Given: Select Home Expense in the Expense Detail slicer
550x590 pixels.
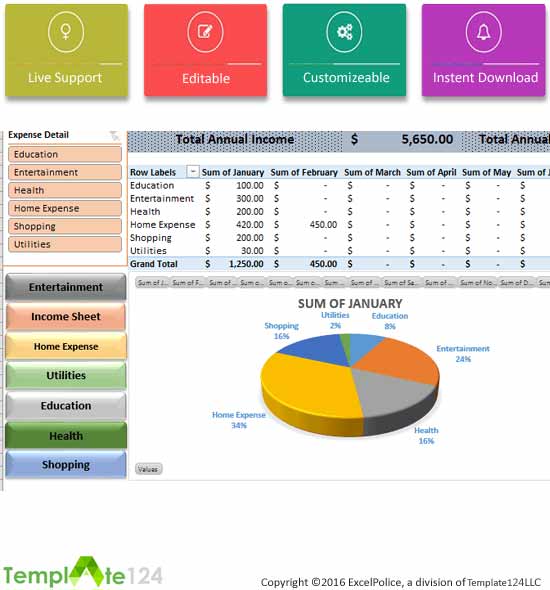Looking at the screenshot, I should pos(65,208).
